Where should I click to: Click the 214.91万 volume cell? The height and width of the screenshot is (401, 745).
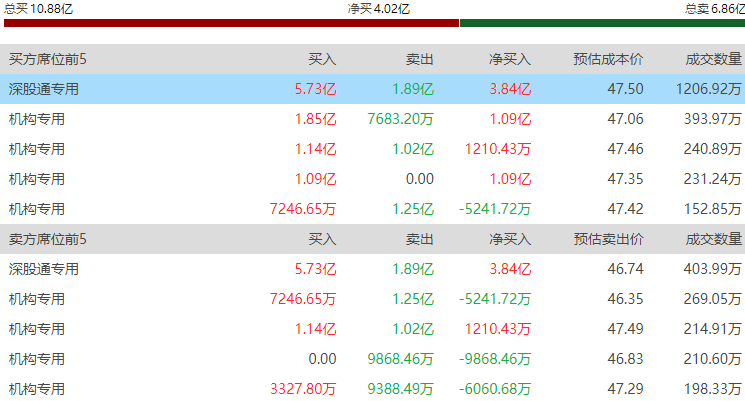click(x=713, y=329)
